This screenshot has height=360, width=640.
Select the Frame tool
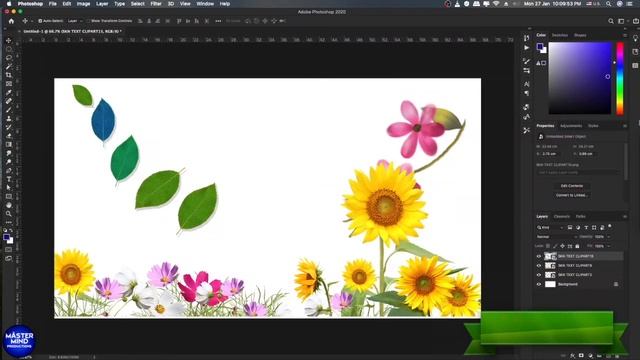point(9,84)
